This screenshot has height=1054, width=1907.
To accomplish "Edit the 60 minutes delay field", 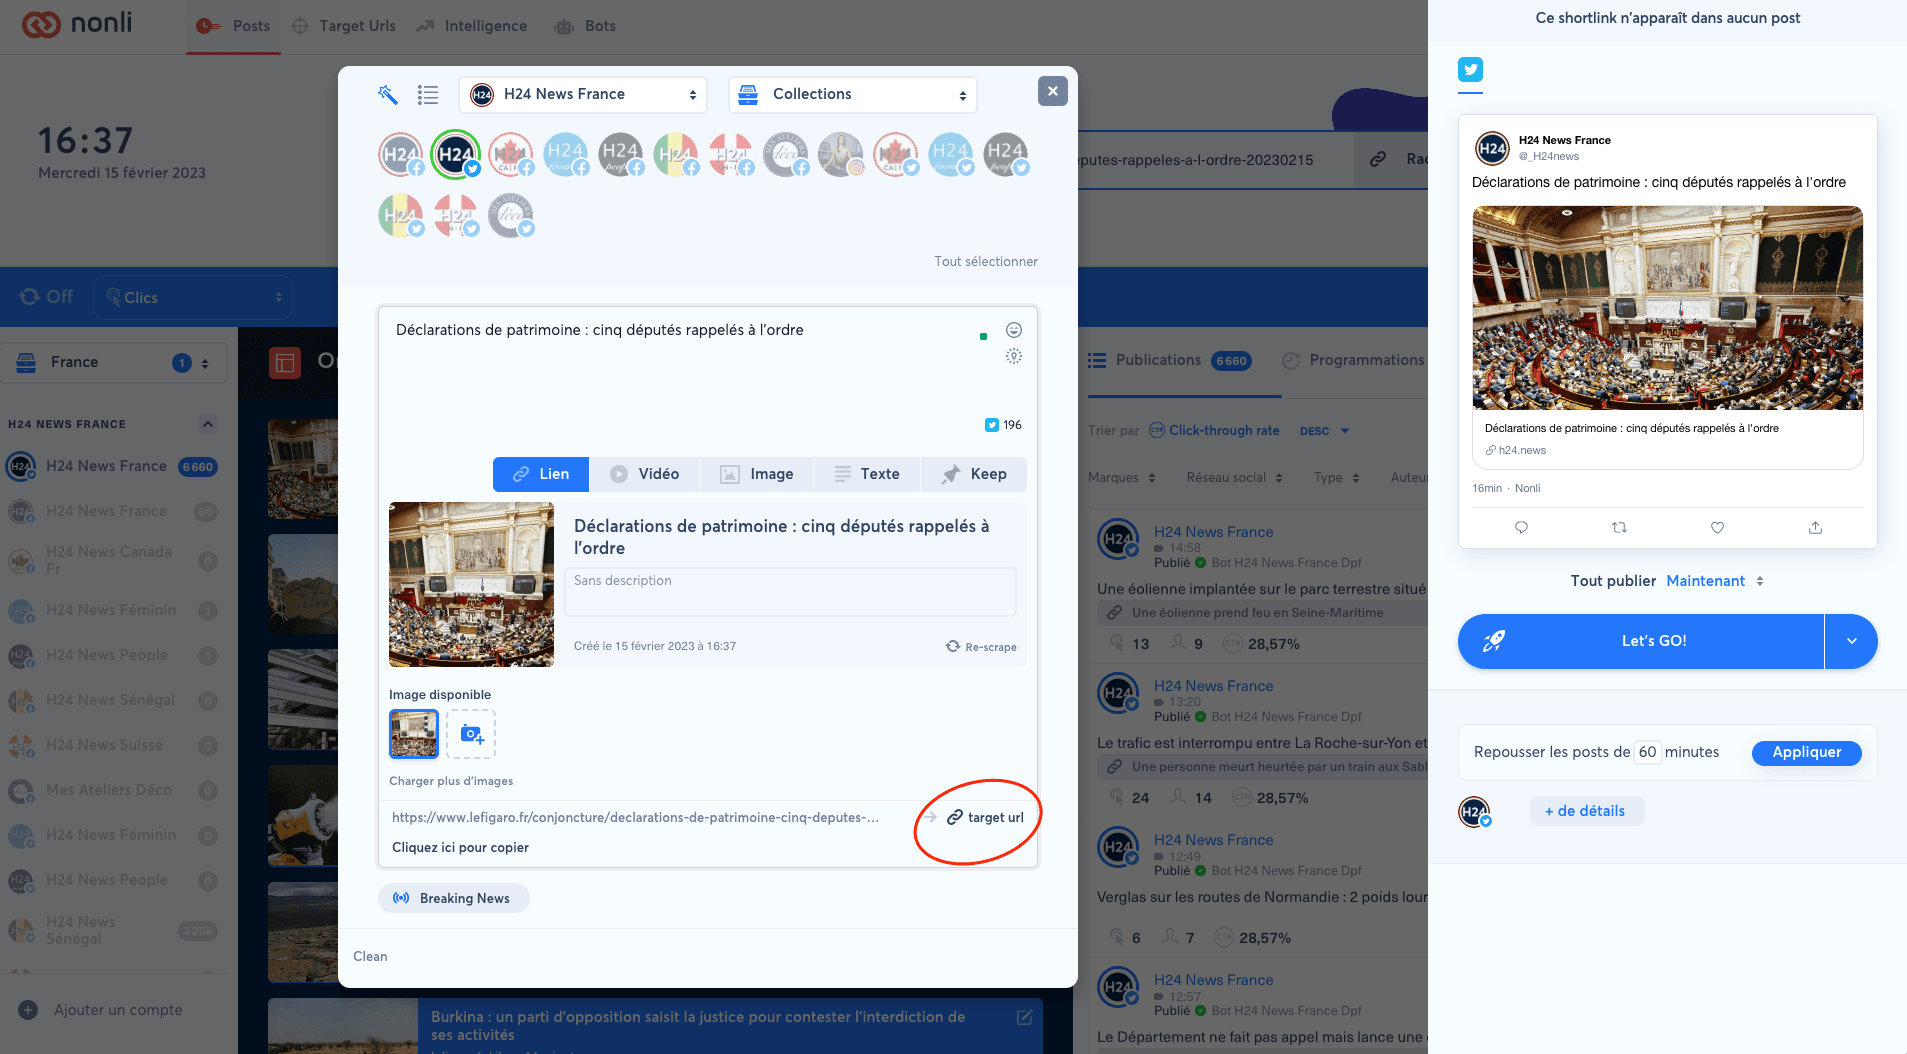I will [1647, 752].
